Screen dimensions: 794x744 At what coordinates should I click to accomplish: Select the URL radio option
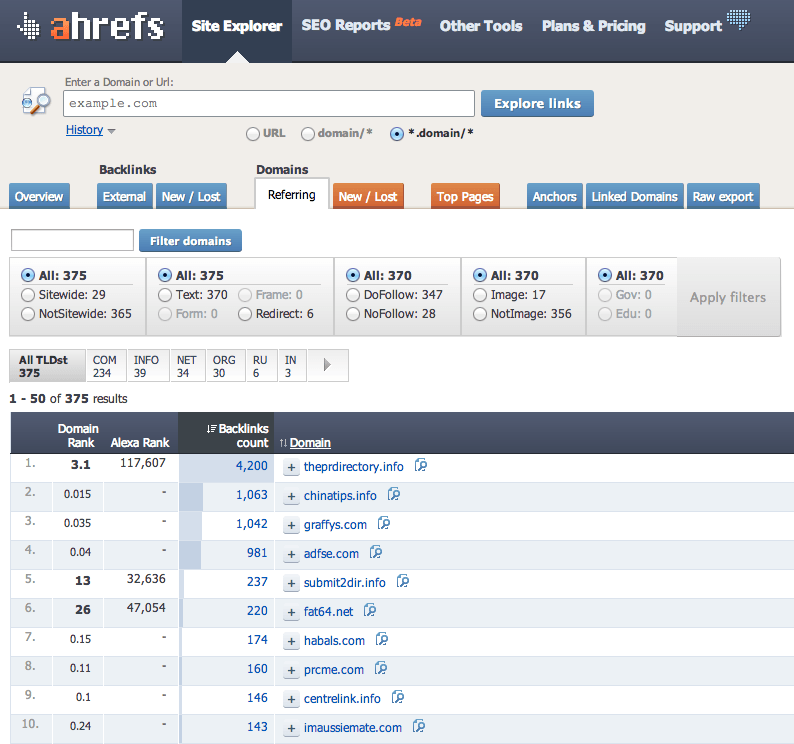pyautogui.click(x=253, y=134)
